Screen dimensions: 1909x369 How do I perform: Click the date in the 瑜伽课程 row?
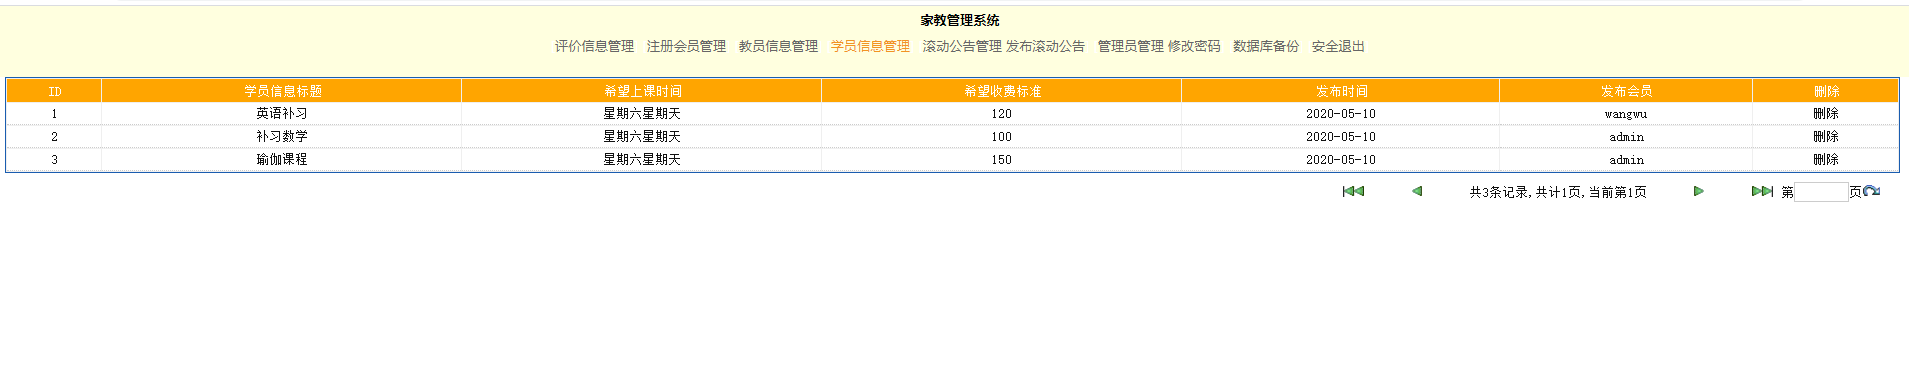tap(1341, 159)
